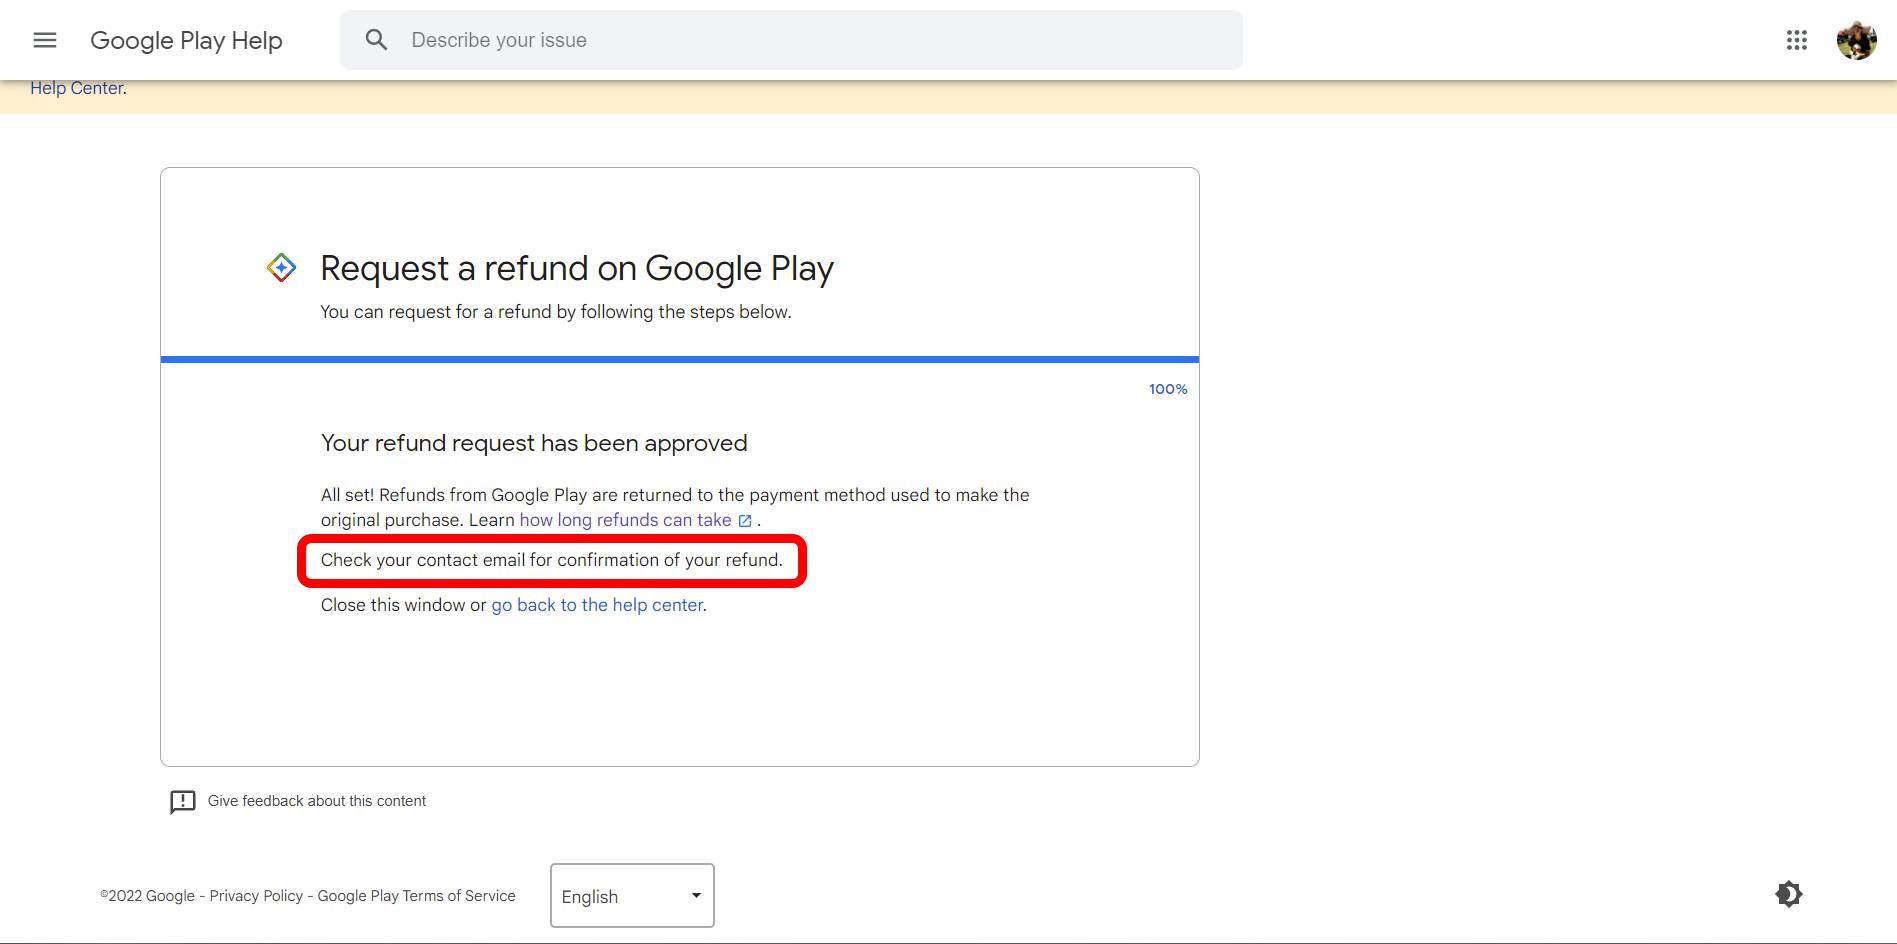Toggle dark mode with the brightness icon
The width and height of the screenshot is (1897, 944).
1788,894
